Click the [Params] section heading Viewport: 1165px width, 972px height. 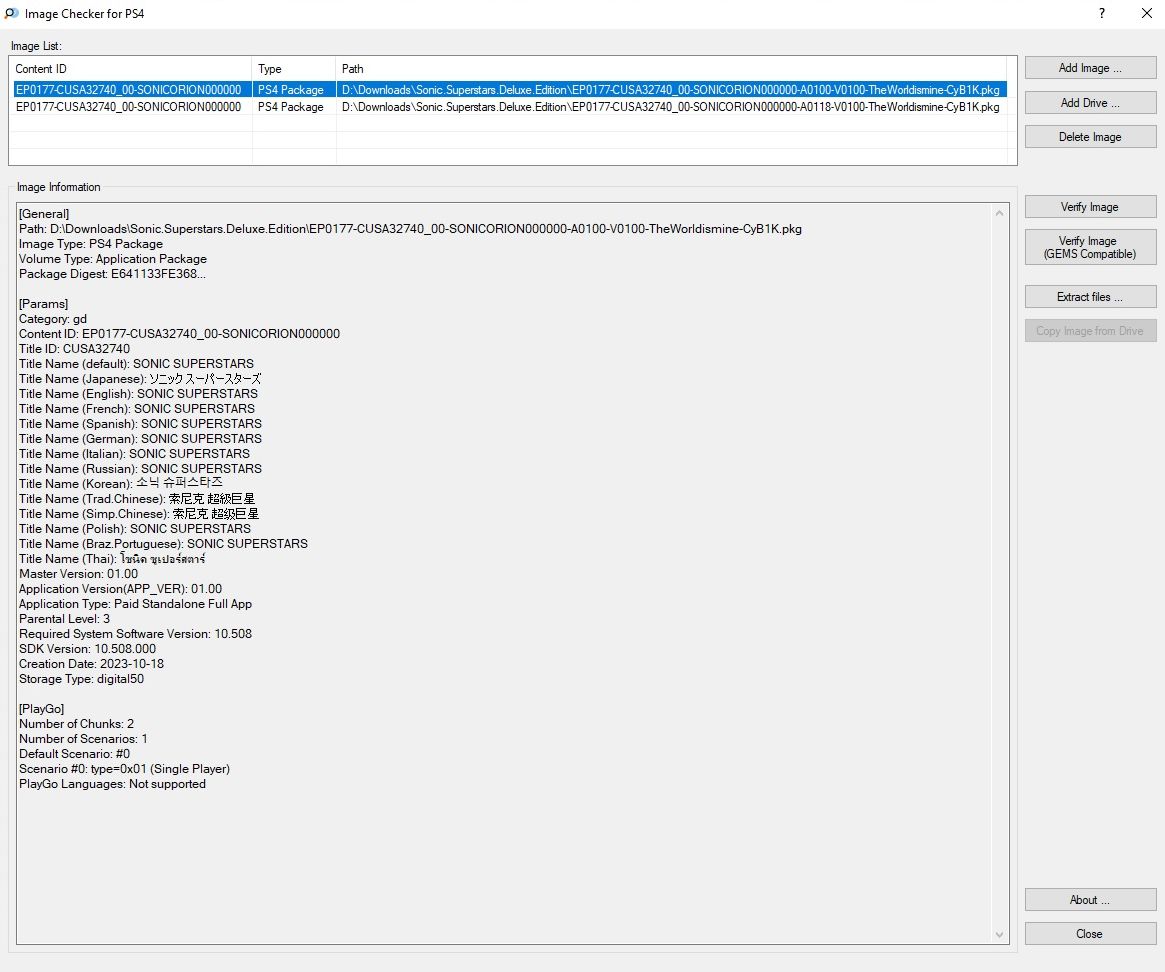[x=43, y=304]
